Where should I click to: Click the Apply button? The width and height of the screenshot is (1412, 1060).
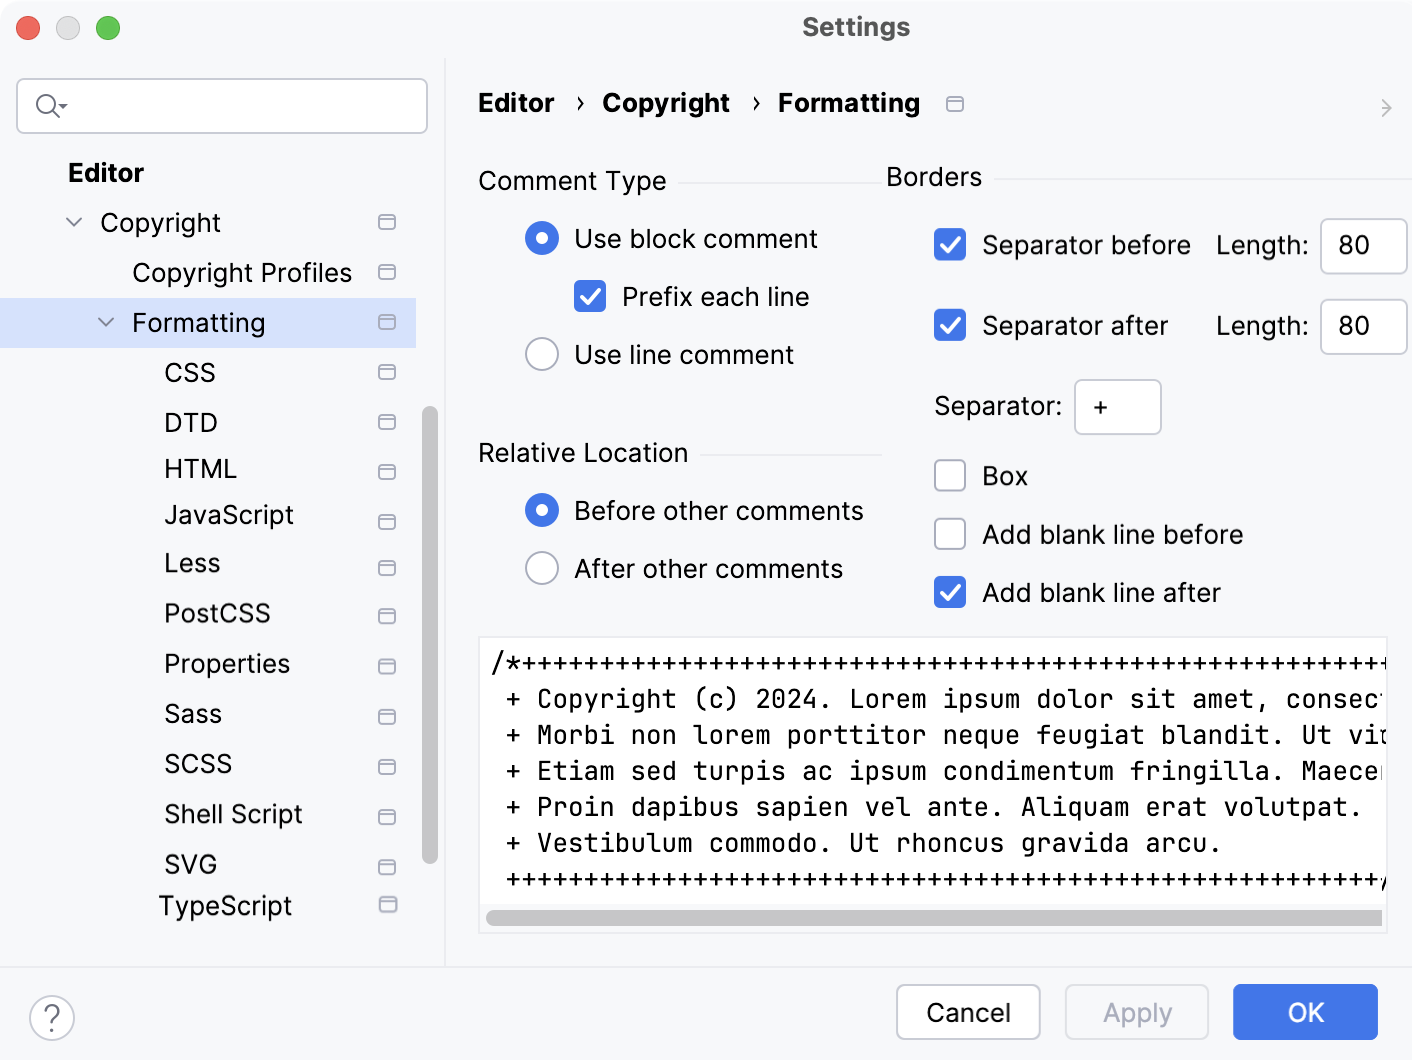[x=1136, y=1012]
